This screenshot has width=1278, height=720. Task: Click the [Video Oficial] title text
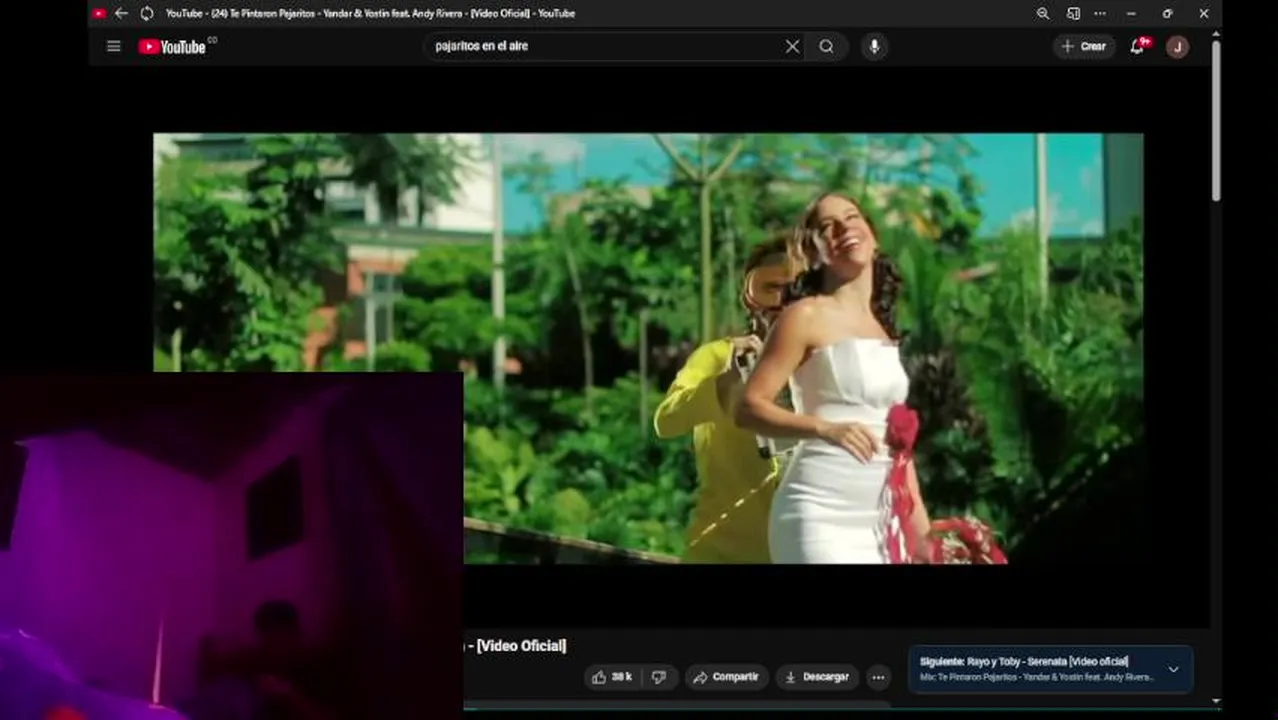pos(521,646)
